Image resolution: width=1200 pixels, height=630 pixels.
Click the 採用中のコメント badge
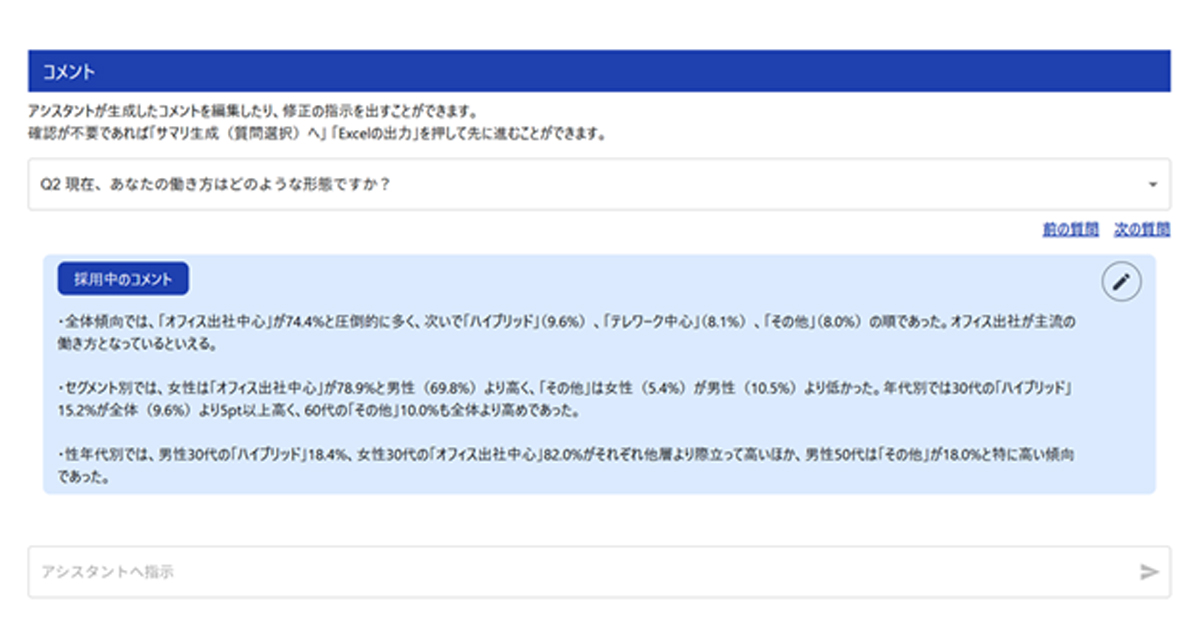coord(123,280)
